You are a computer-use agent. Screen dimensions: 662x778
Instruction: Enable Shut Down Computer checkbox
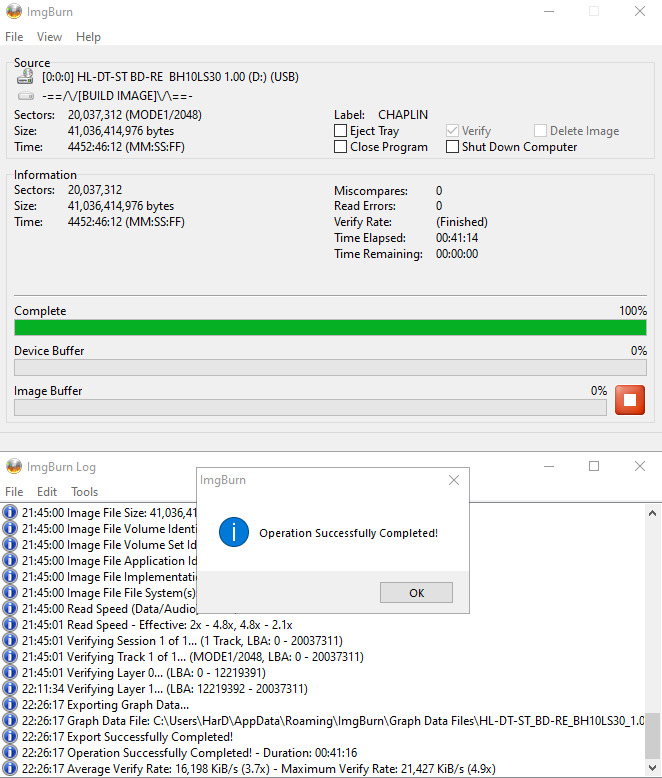coord(452,146)
